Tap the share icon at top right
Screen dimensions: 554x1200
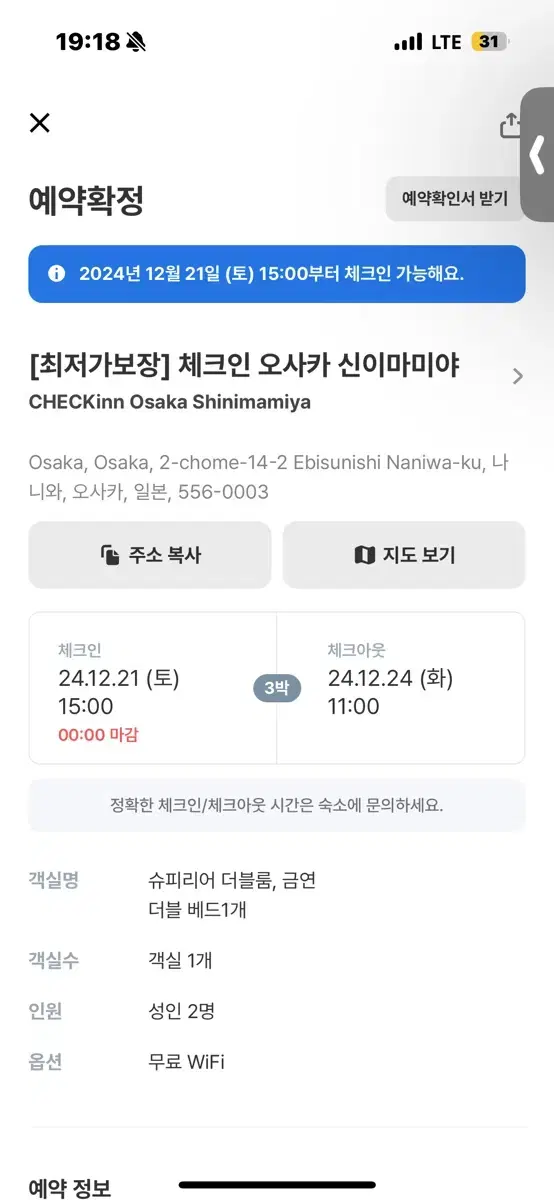tap(510, 124)
